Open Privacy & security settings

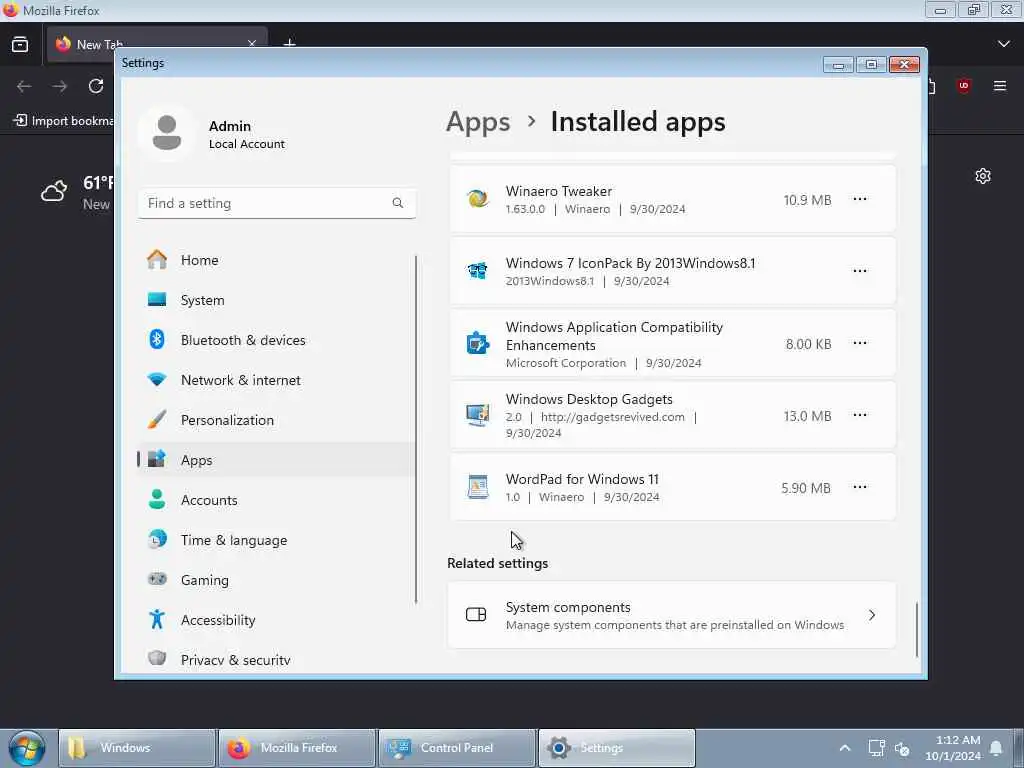(x=276, y=660)
